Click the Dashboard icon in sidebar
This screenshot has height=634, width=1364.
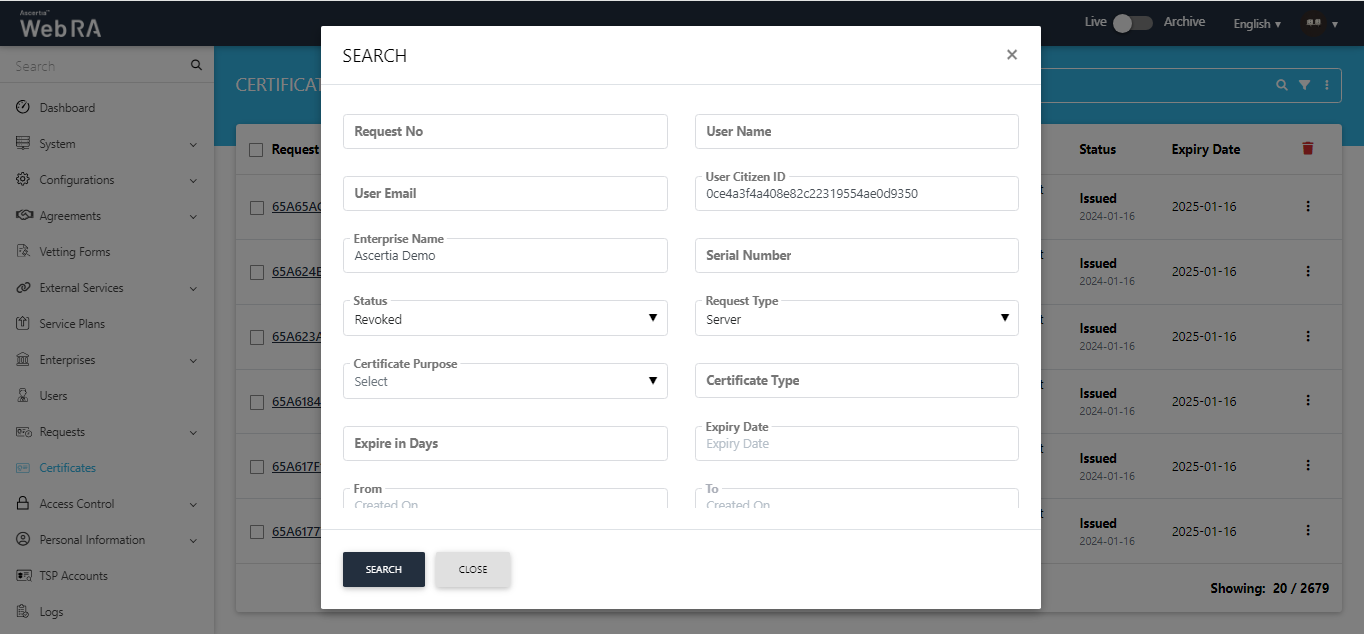23,107
